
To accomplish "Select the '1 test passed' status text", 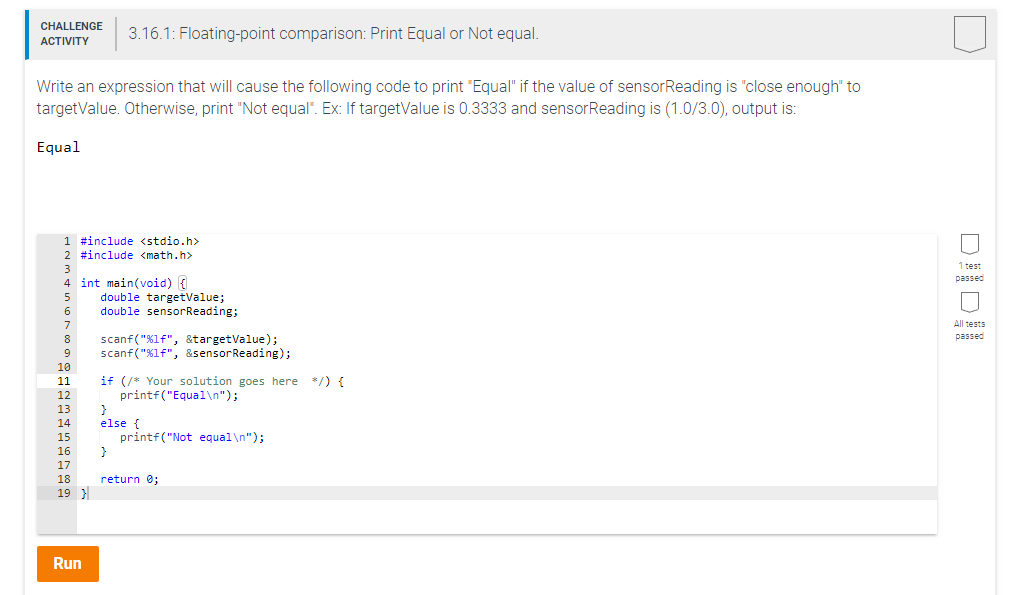I will pyautogui.click(x=969, y=272).
